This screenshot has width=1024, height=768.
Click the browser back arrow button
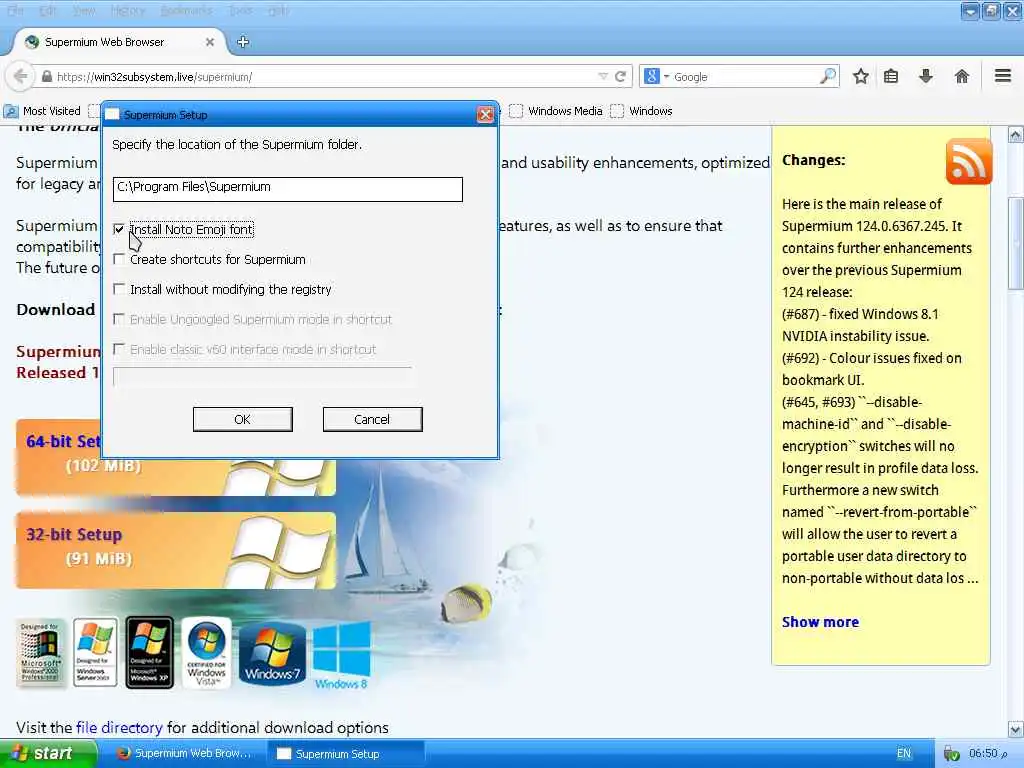pyautogui.click(x=20, y=76)
